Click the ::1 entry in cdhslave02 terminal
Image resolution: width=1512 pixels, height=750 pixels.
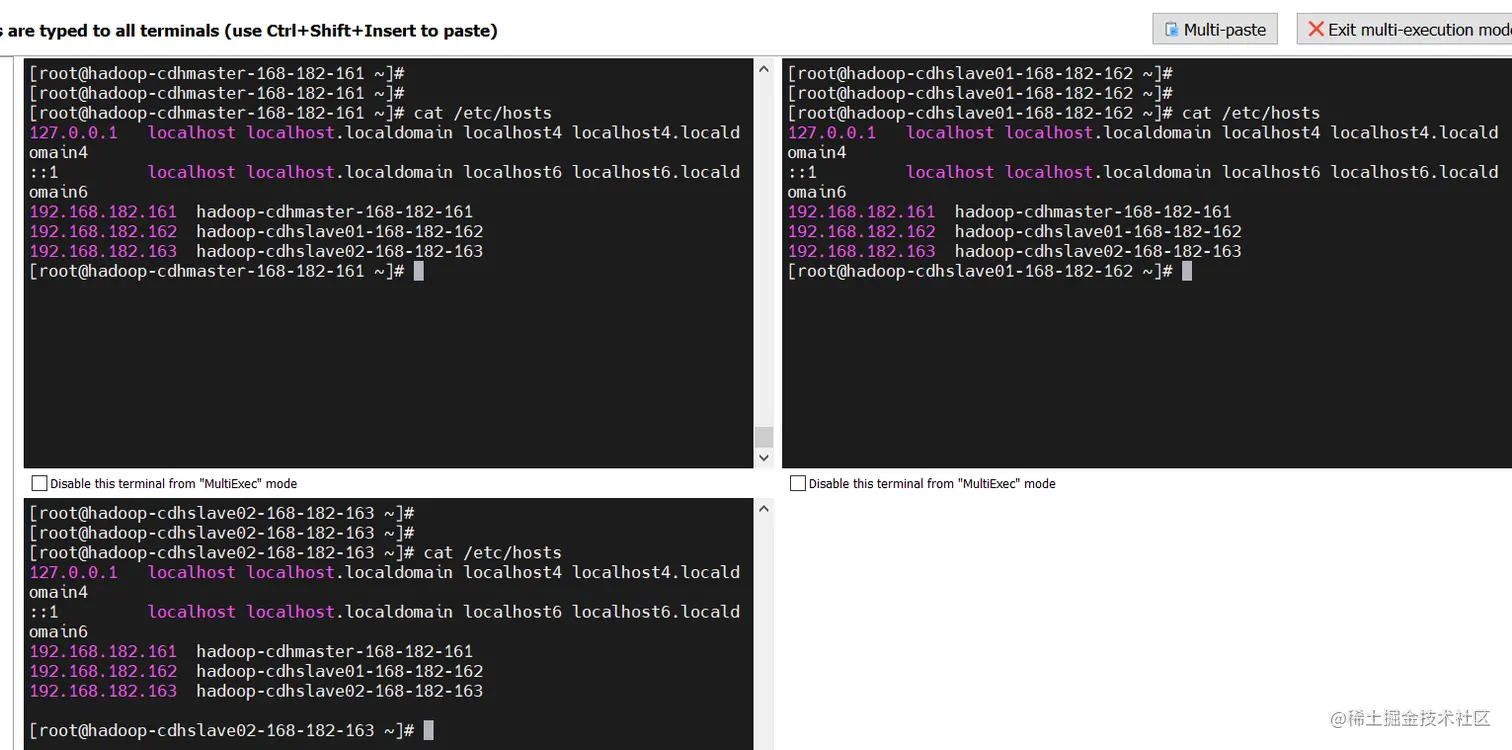44,612
